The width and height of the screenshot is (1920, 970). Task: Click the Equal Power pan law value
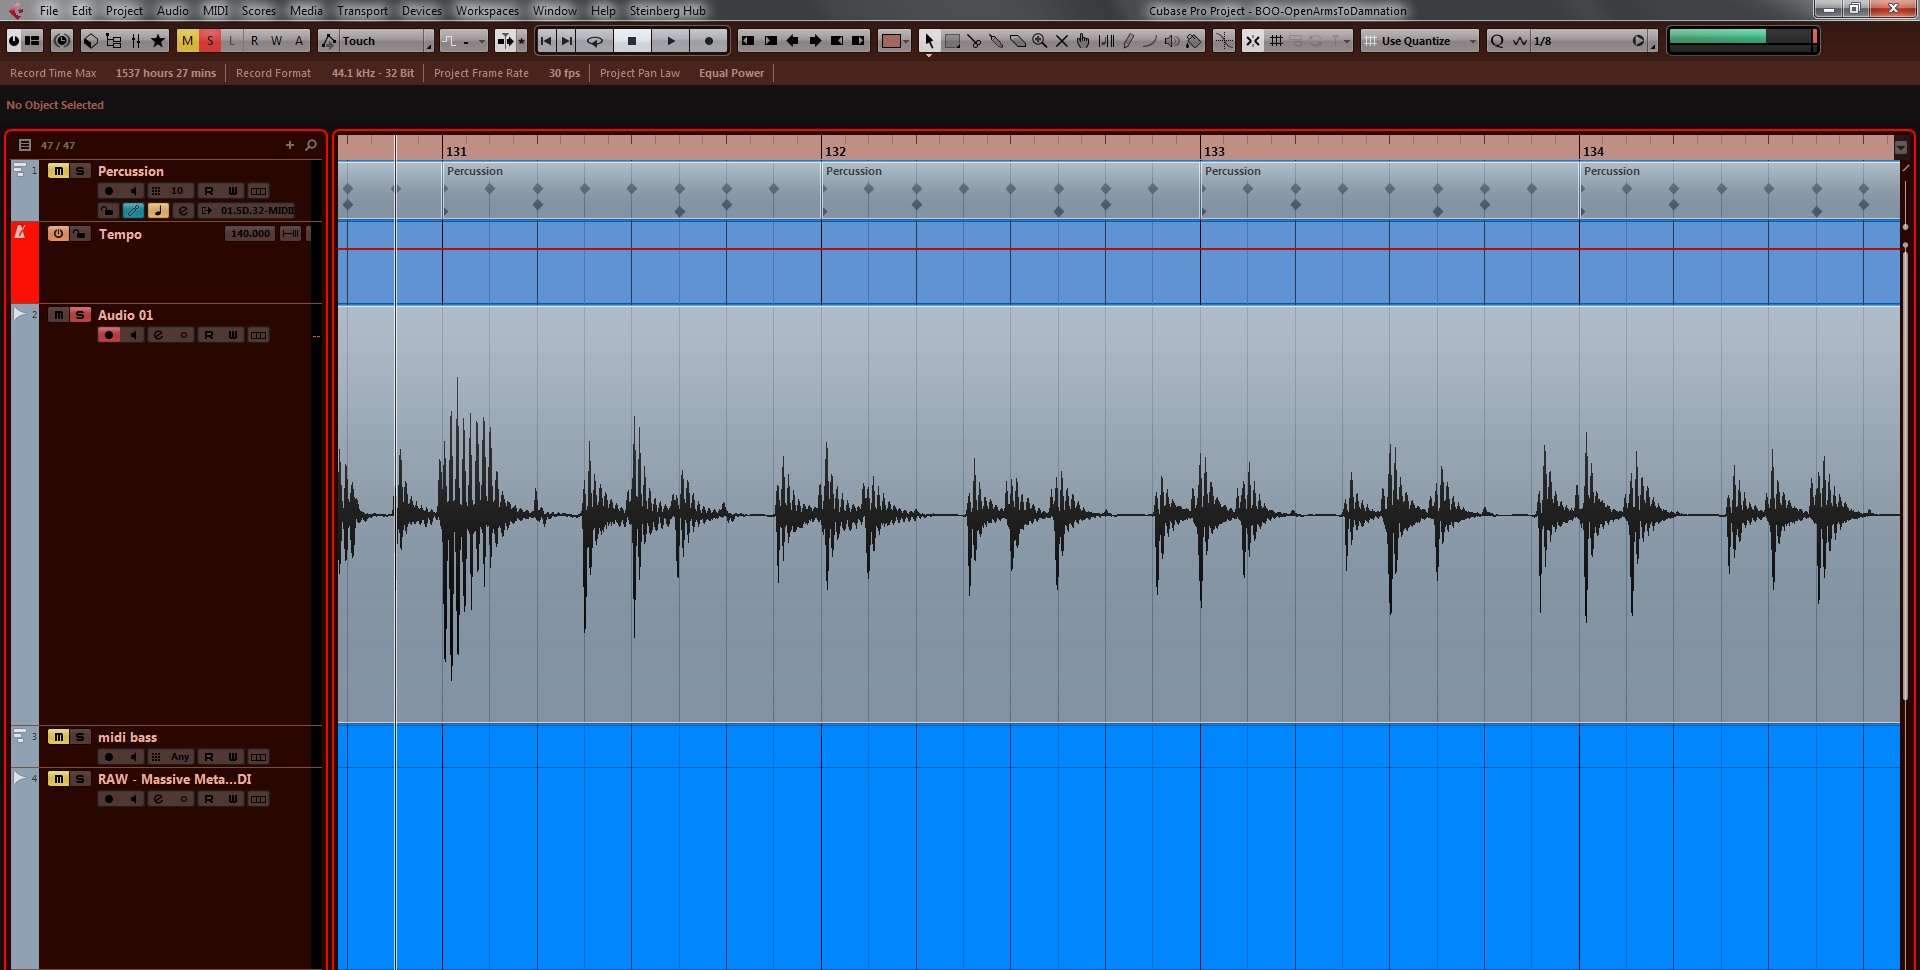point(731,73)
